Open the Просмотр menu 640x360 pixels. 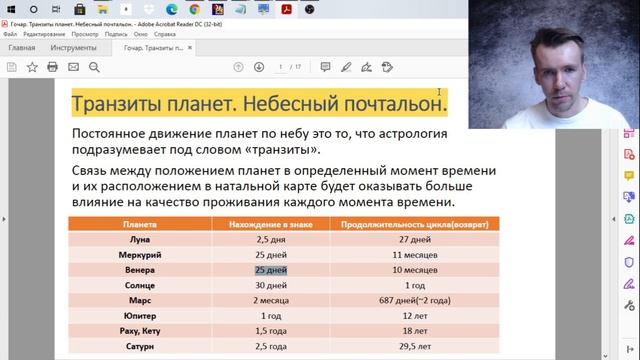coord(85,34)
